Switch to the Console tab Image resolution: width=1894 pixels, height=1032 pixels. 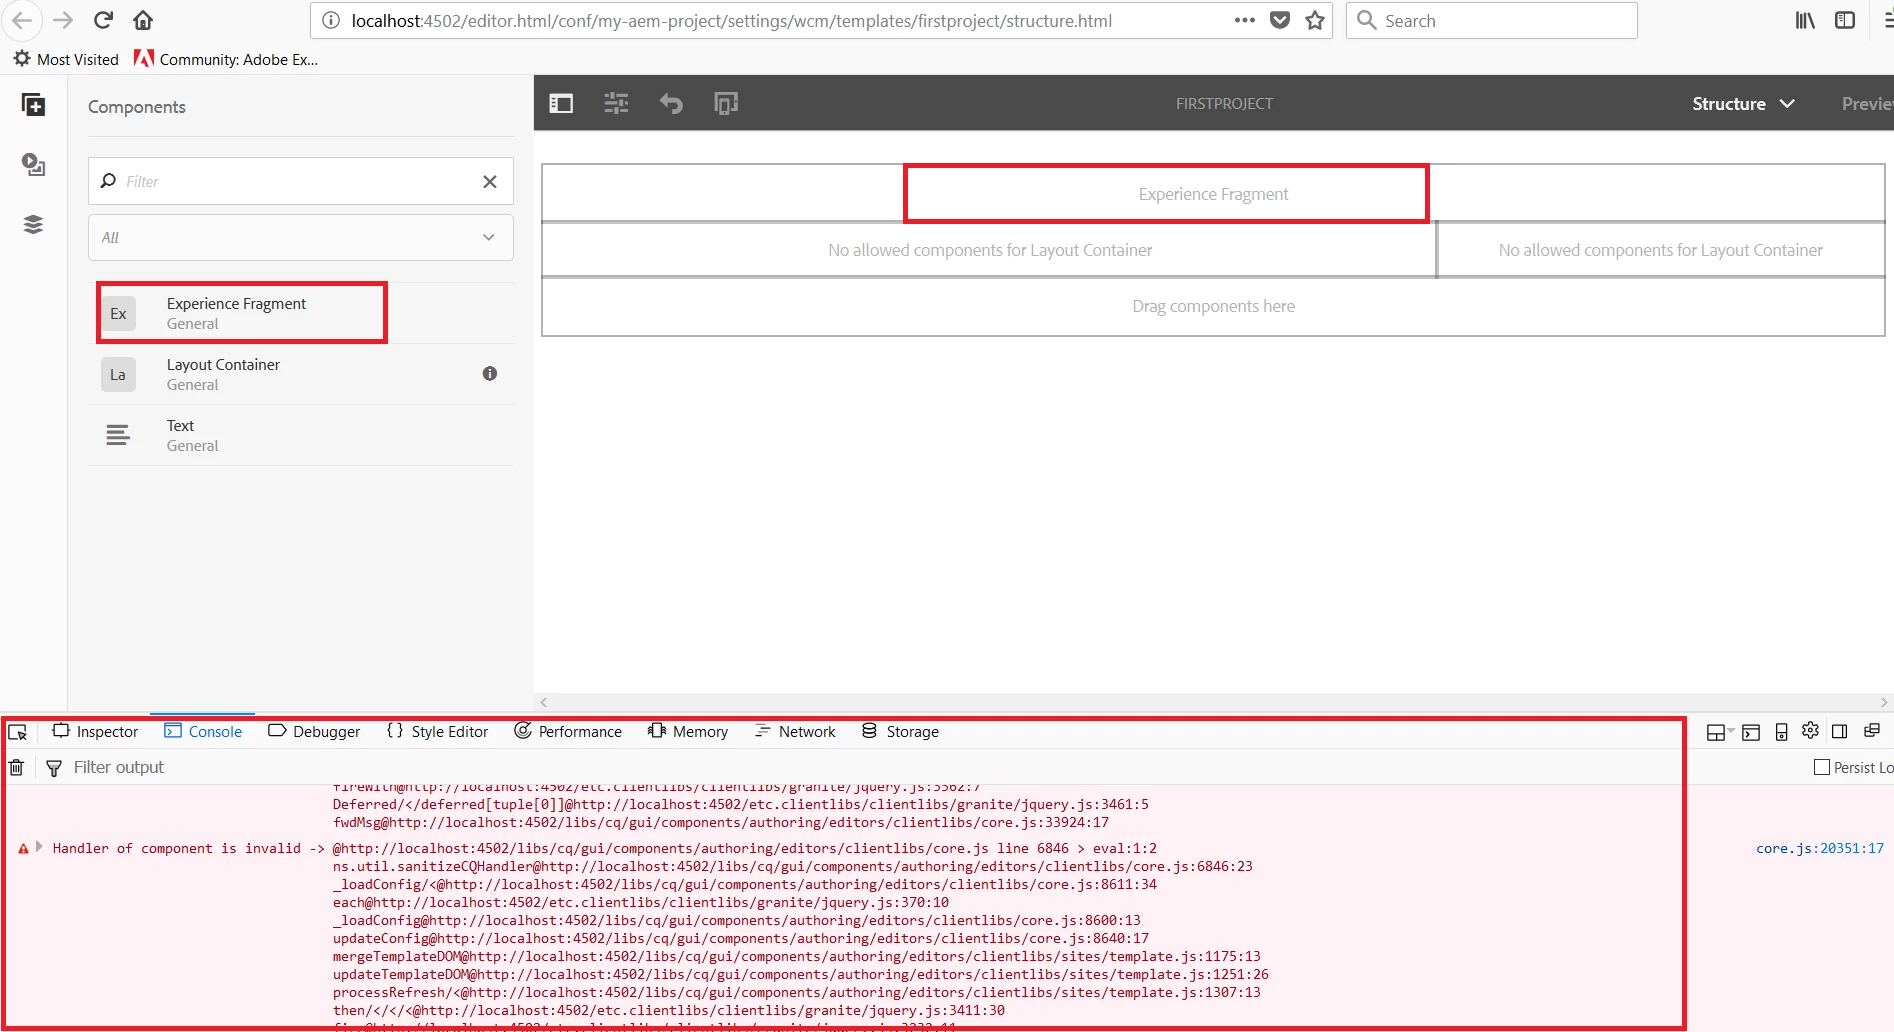[x=203, y=731]
